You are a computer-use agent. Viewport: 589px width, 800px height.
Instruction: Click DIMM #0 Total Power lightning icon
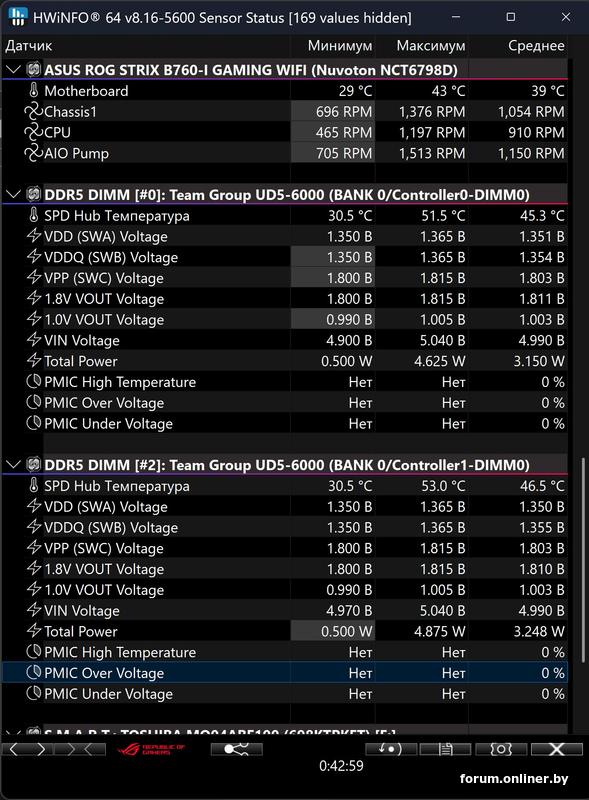pos(34,361)
